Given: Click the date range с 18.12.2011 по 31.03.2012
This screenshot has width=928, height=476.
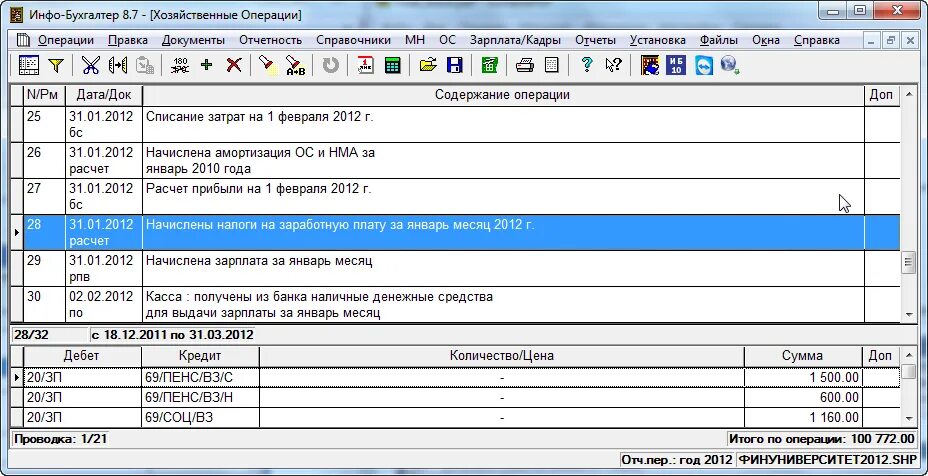Looking at the screenshot, I should [172, 335].
